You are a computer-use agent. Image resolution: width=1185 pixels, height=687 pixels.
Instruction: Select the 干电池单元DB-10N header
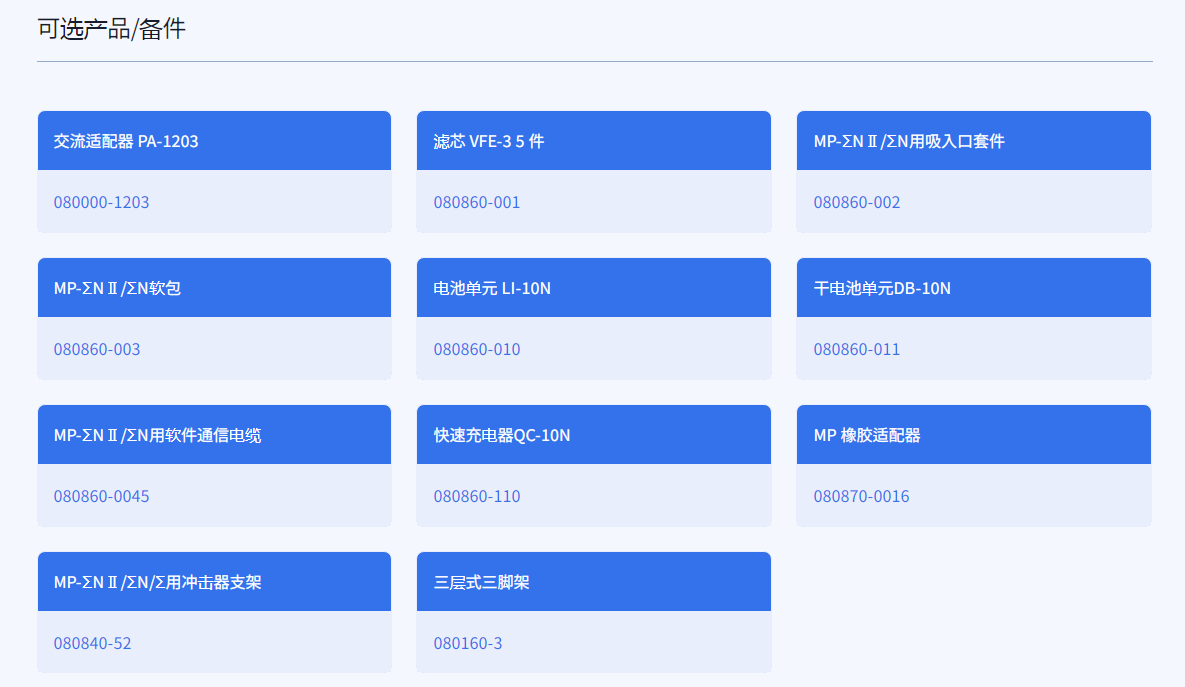tap(974, 287)
